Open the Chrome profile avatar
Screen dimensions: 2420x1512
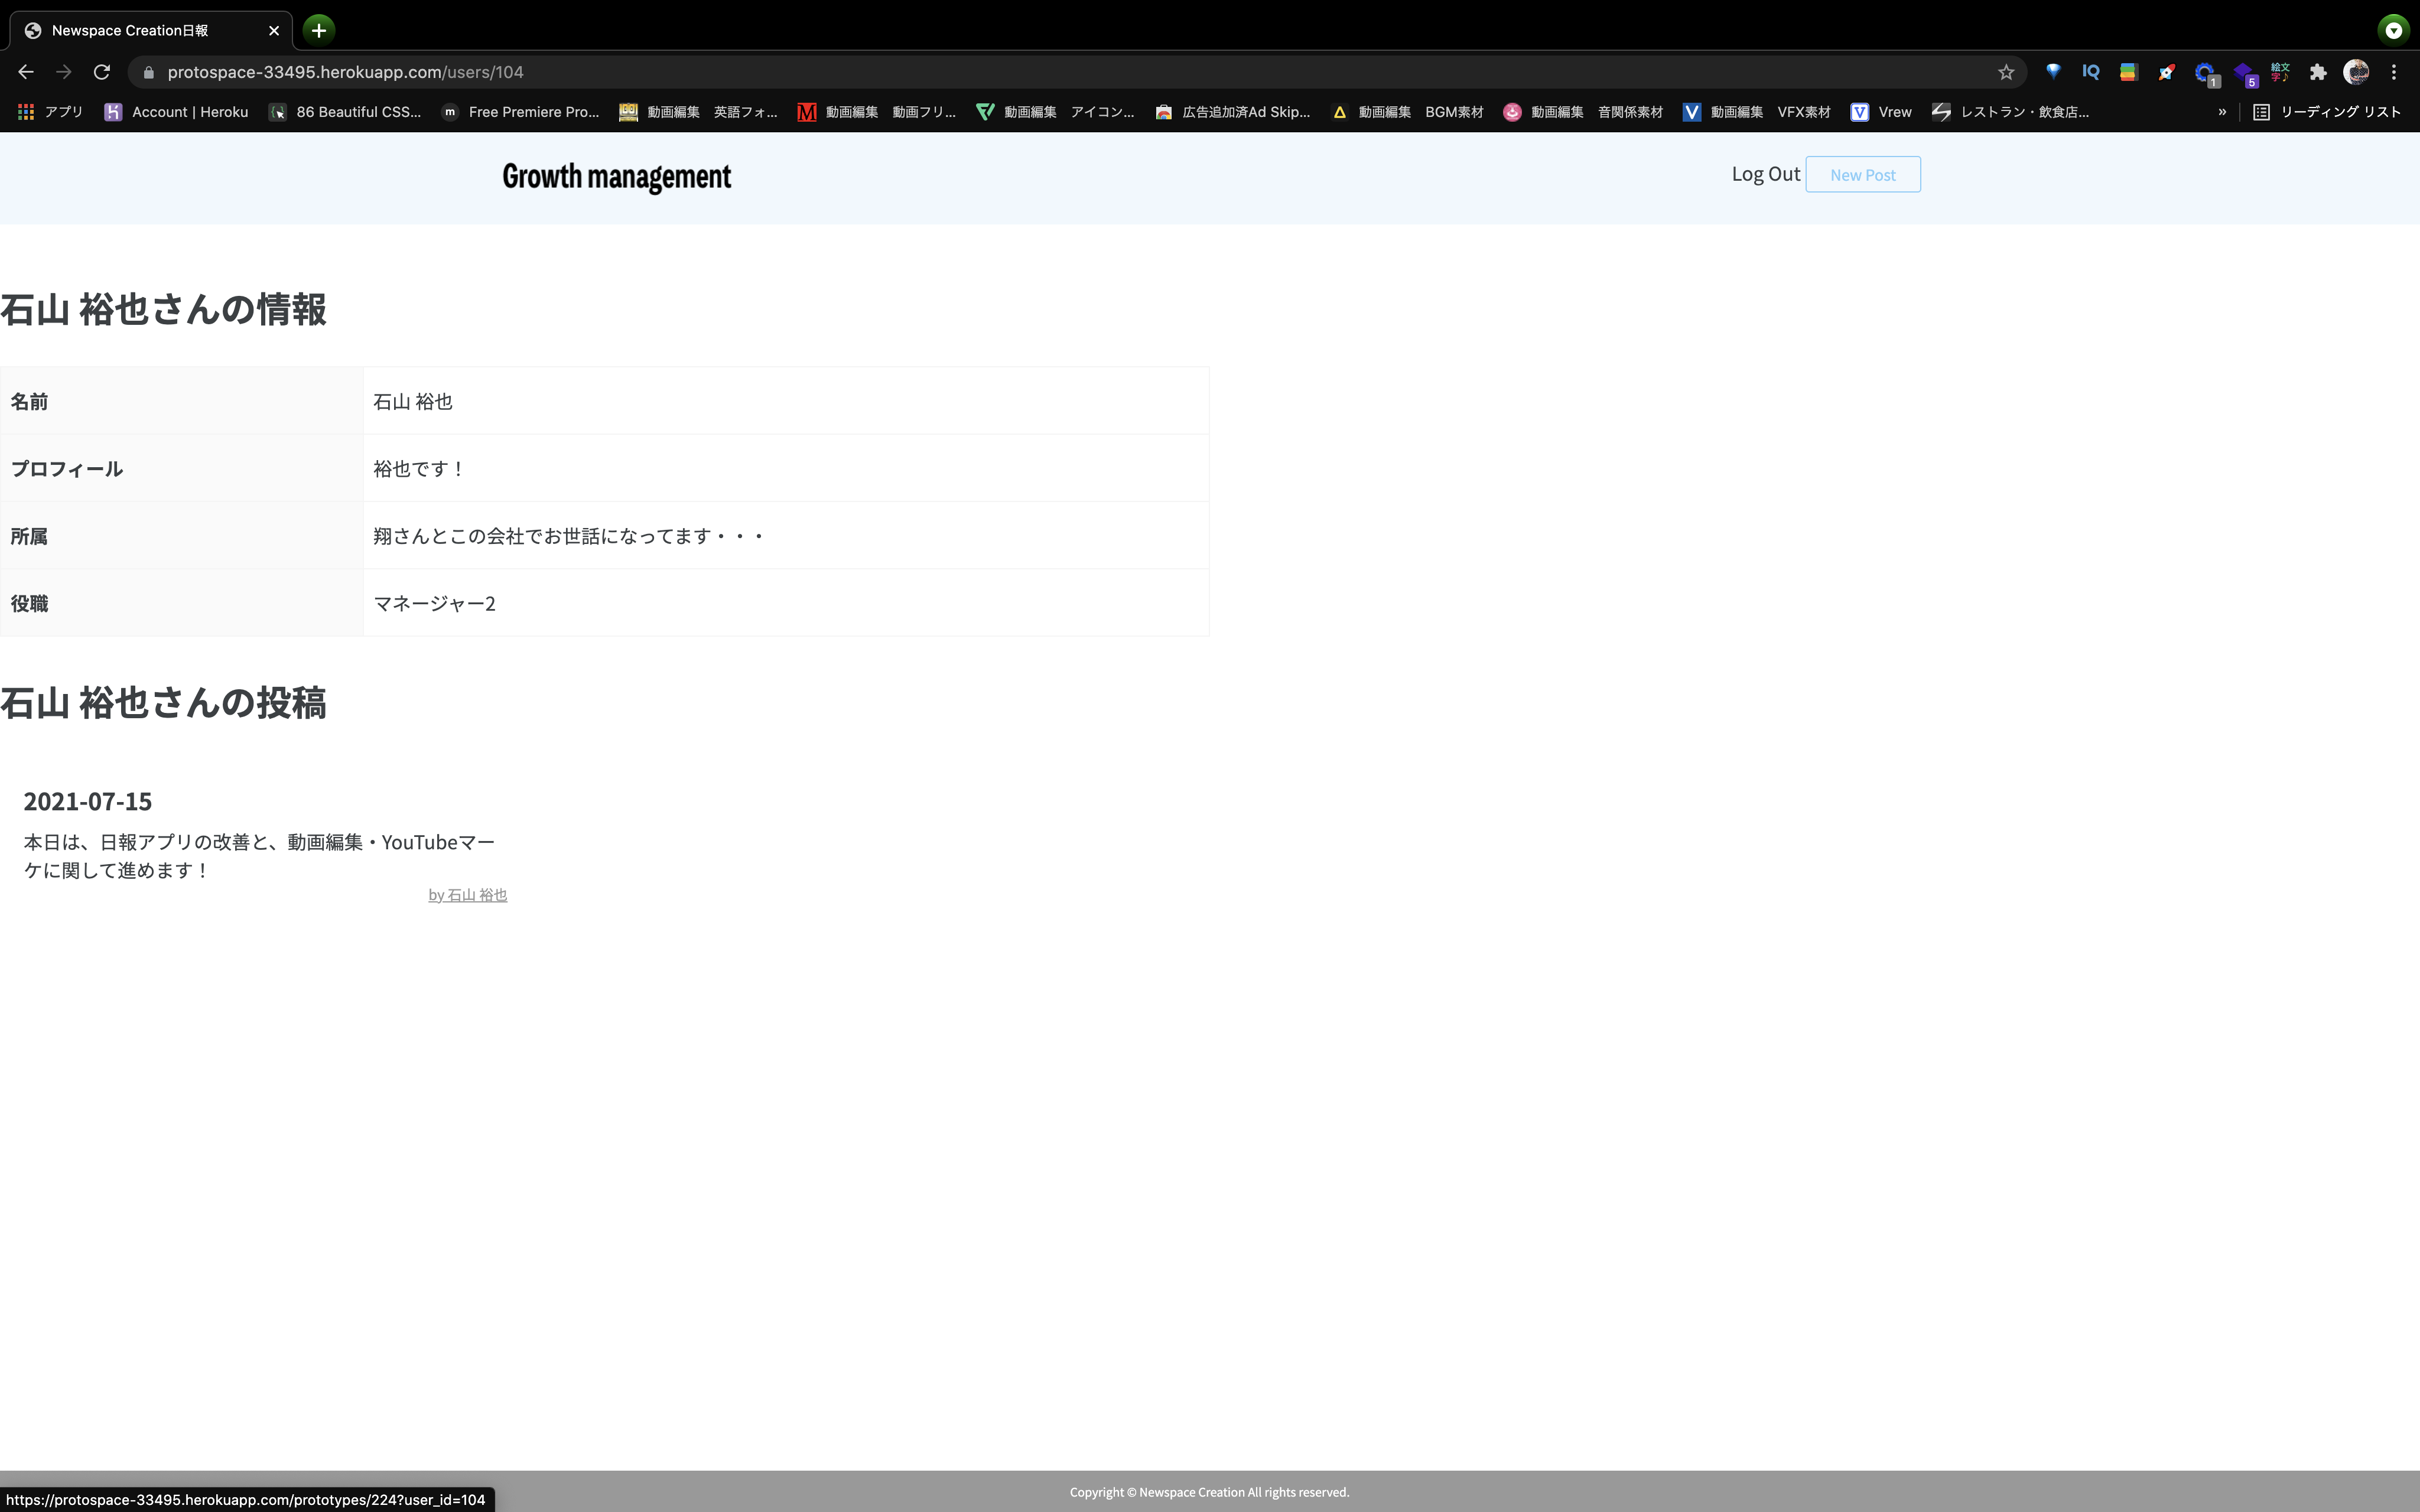[x=2357, y=72]
